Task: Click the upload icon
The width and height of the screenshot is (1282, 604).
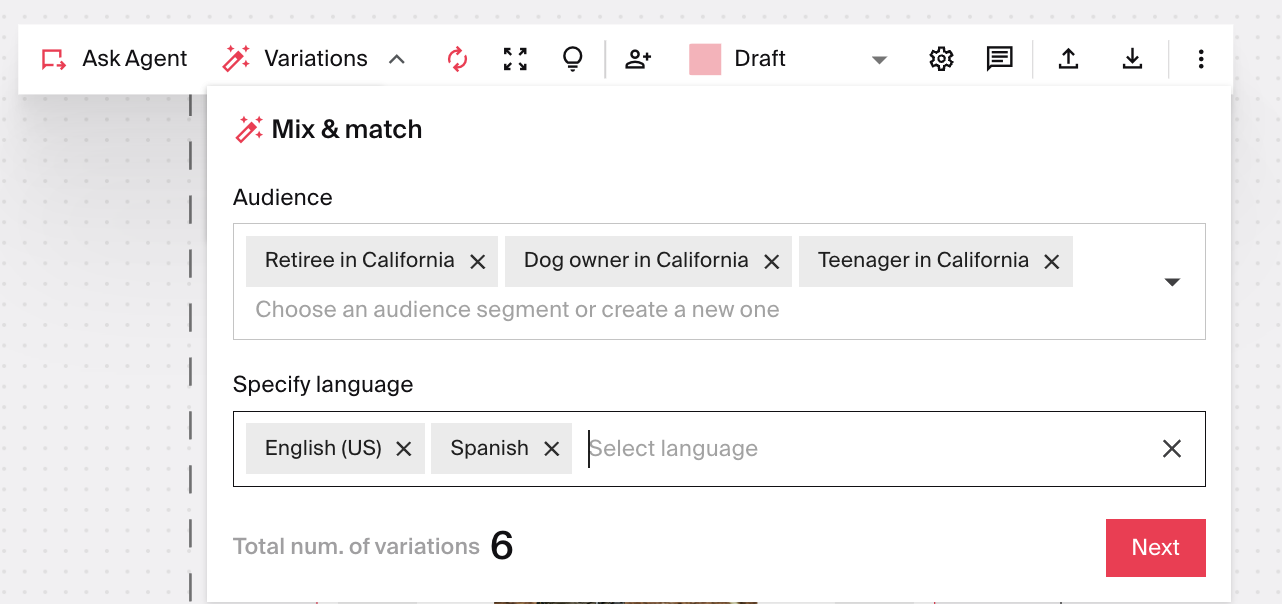Action: 1068,58
